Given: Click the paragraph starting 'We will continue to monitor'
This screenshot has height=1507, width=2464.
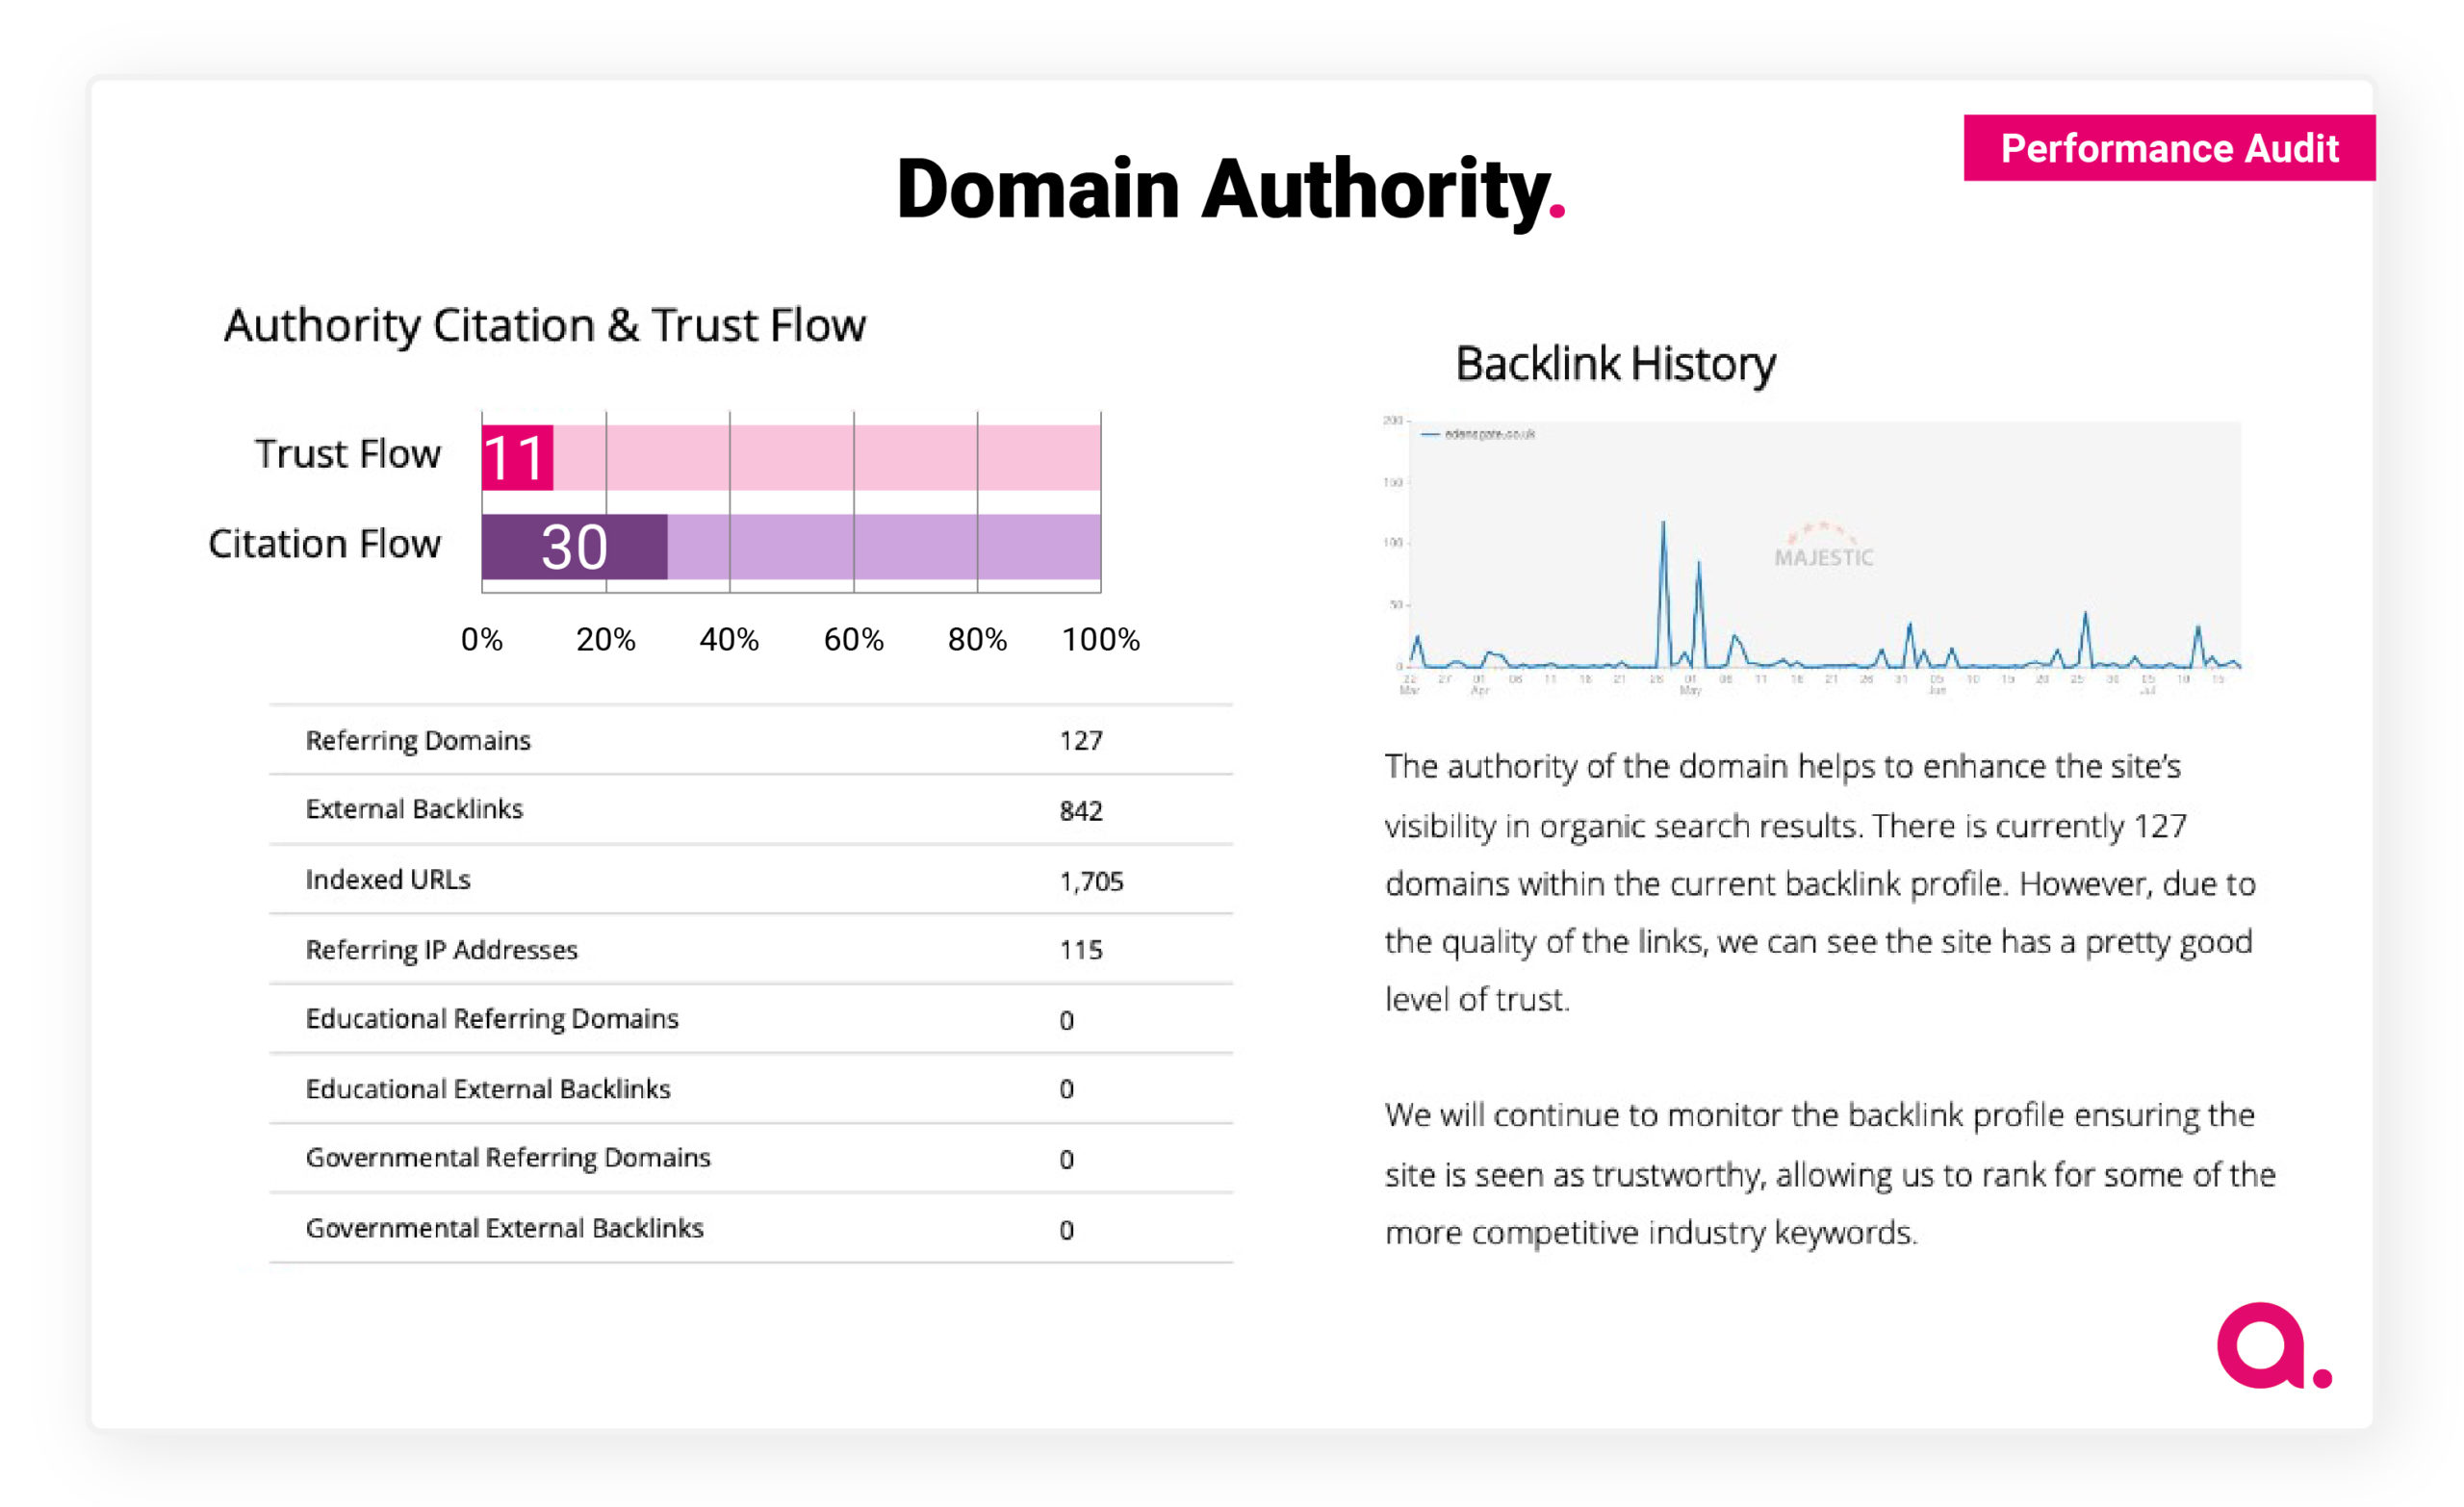Looking at the screenshot, I should pyautogui.click(x=1830, y=1174).
